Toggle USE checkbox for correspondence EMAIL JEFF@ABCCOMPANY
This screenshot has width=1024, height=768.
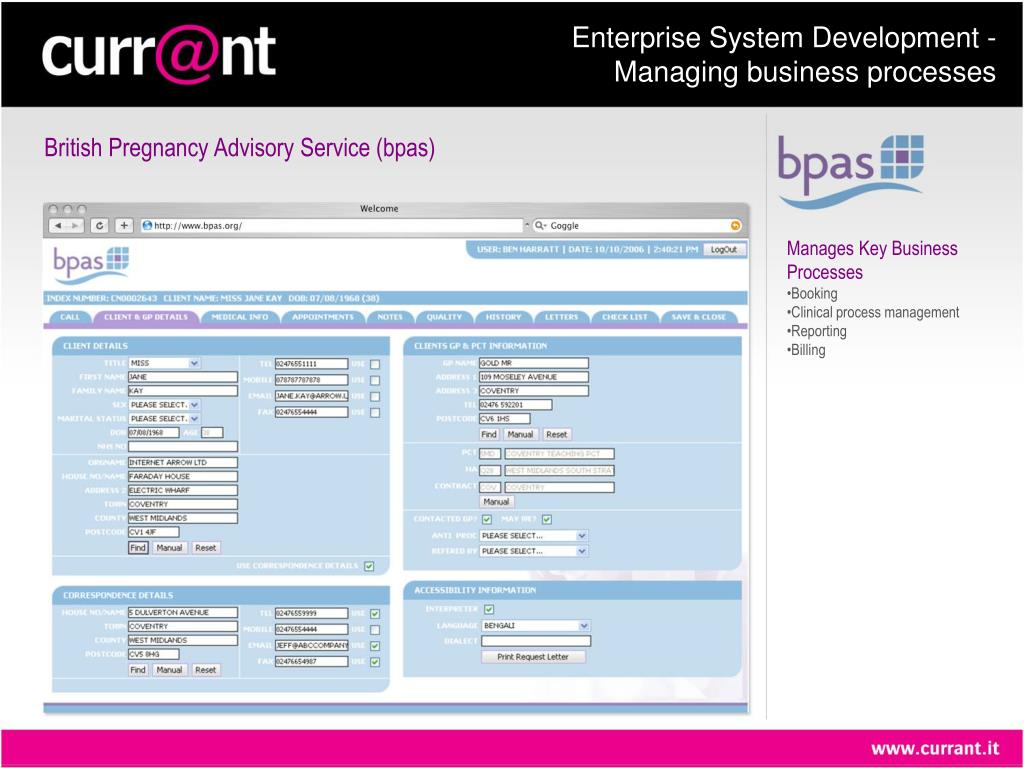(x=375, y=646)
